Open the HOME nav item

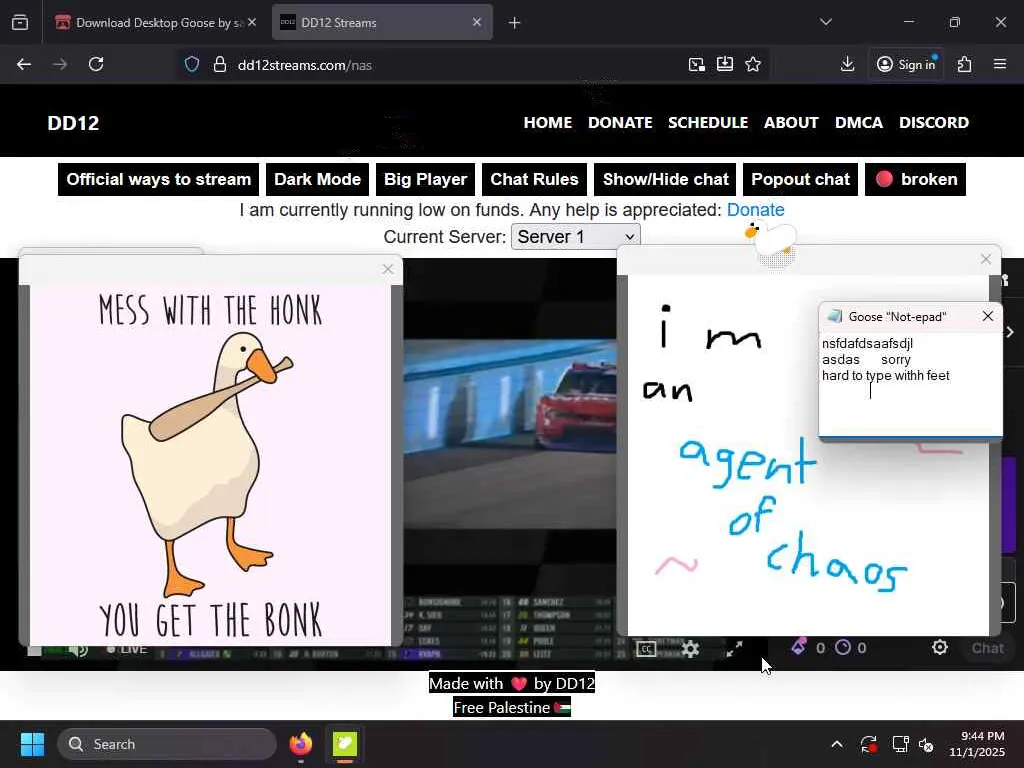tap(548, 123)
